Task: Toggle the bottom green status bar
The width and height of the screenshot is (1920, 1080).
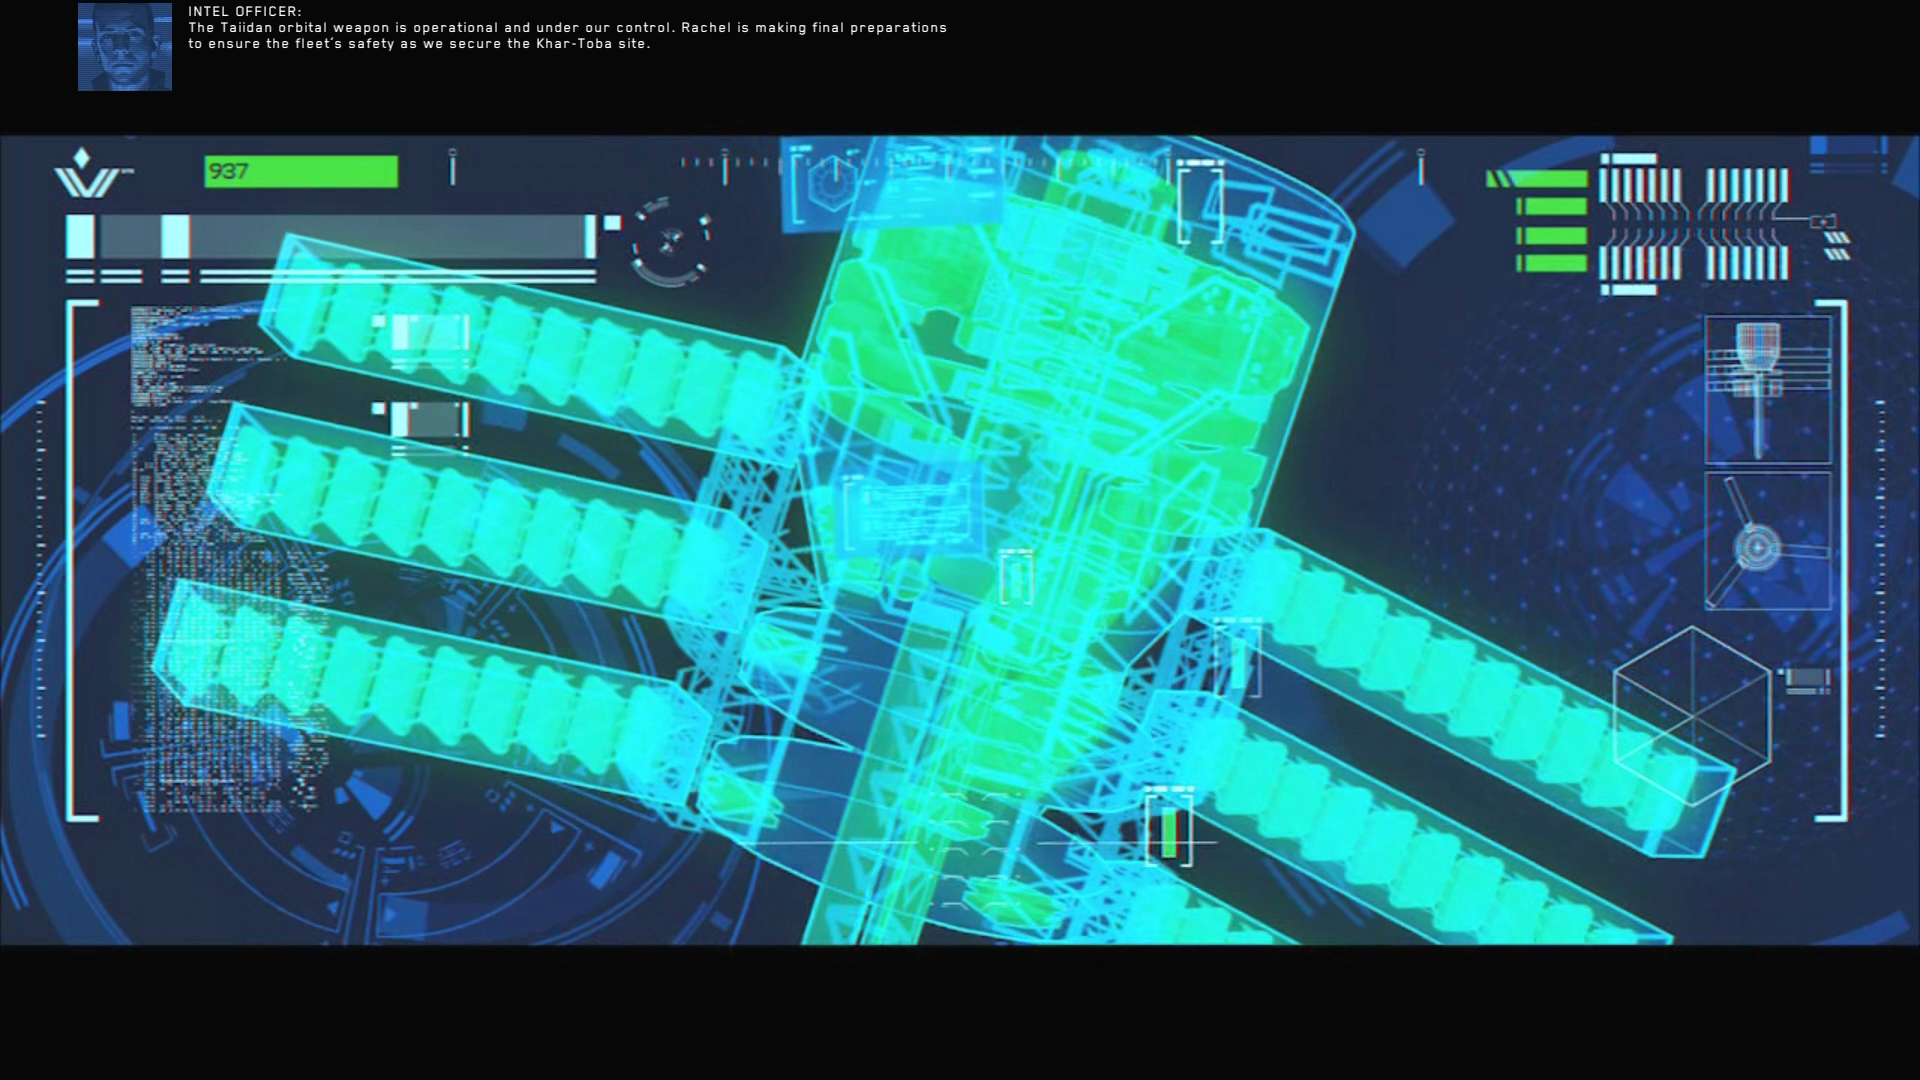Action: 1551,264
